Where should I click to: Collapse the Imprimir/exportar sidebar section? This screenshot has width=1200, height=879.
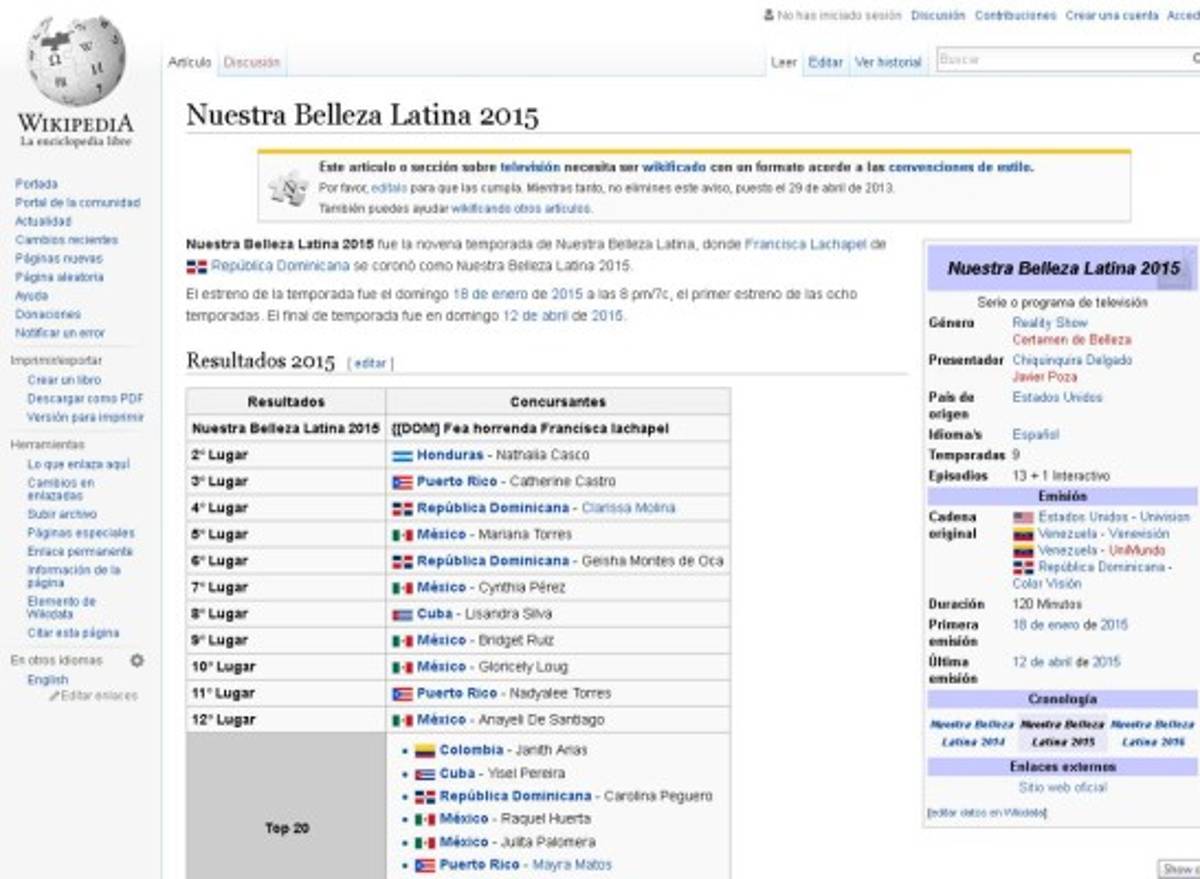pyautogui.click(x=56, y=360)
